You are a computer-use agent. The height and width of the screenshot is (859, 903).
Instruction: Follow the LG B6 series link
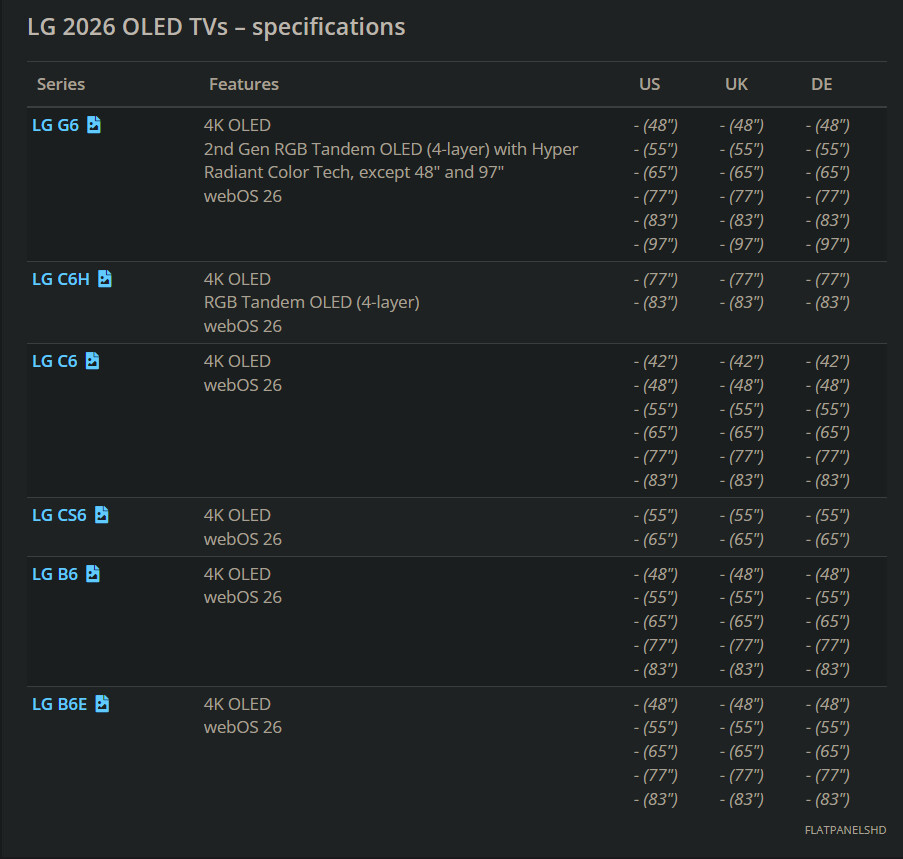tap(55, 574)
